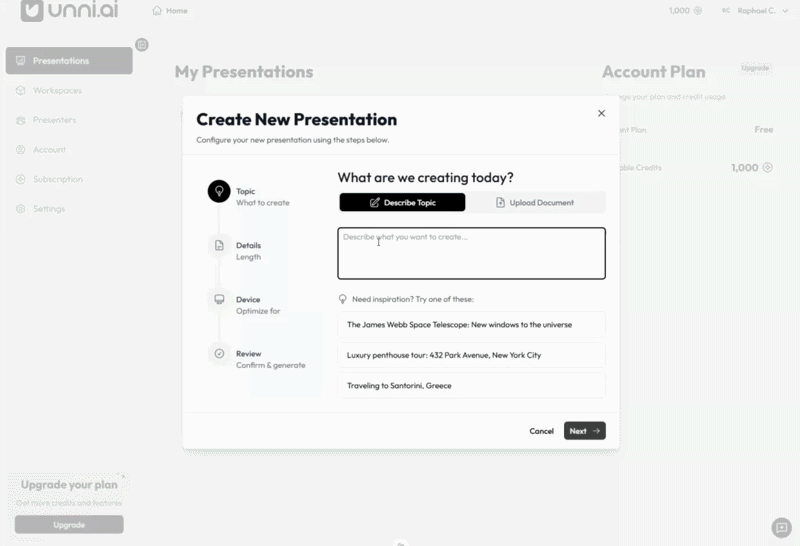Choose the Luxury penthouse tour suggestion
Image resolution: width=800 pixels, height=546 pixels.
[471, 355]
